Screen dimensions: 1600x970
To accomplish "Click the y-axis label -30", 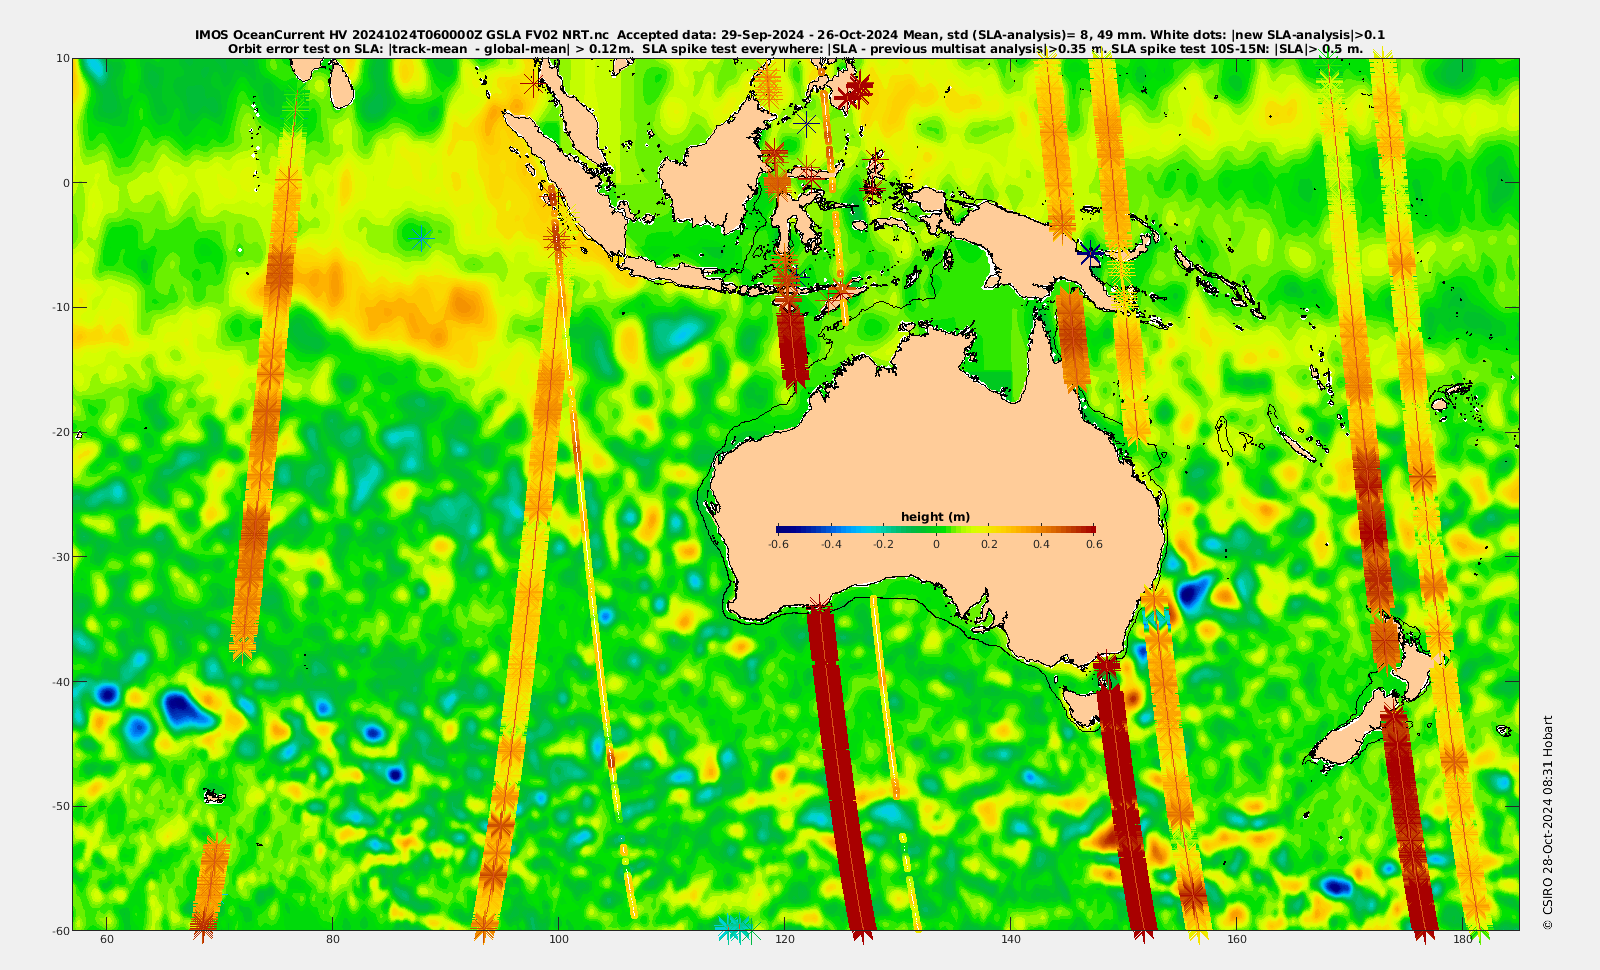I will pyautogui.click(x=60, y=556).
